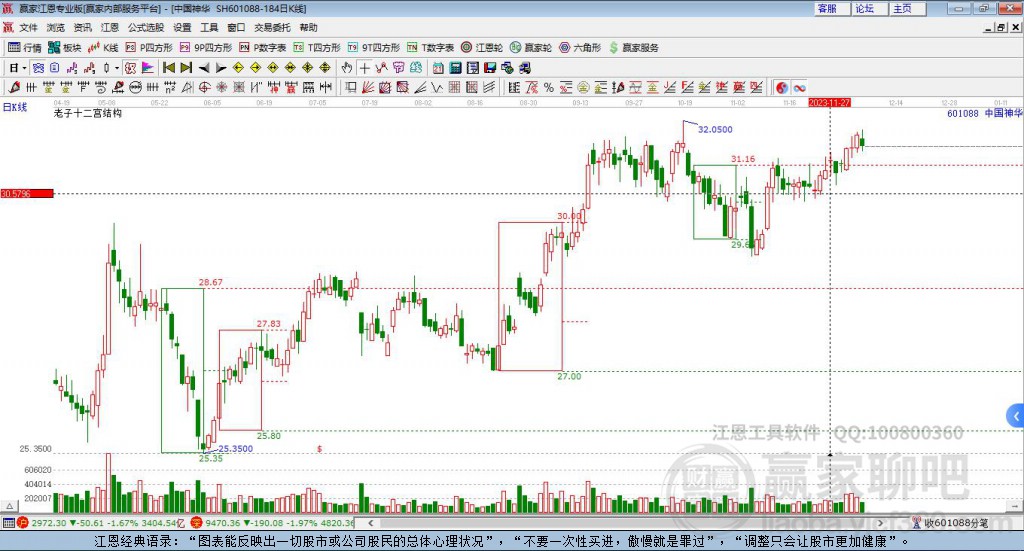The height and width of the screenshot is (551, 1024).
Task: Open the T四方形 tool
Action: coord(317,47)
